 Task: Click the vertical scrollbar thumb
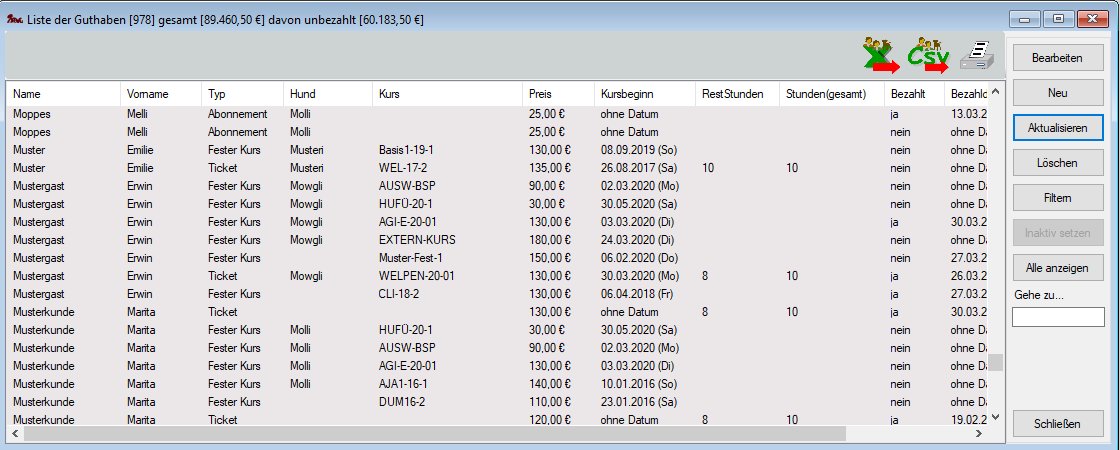tap(994, 362)
